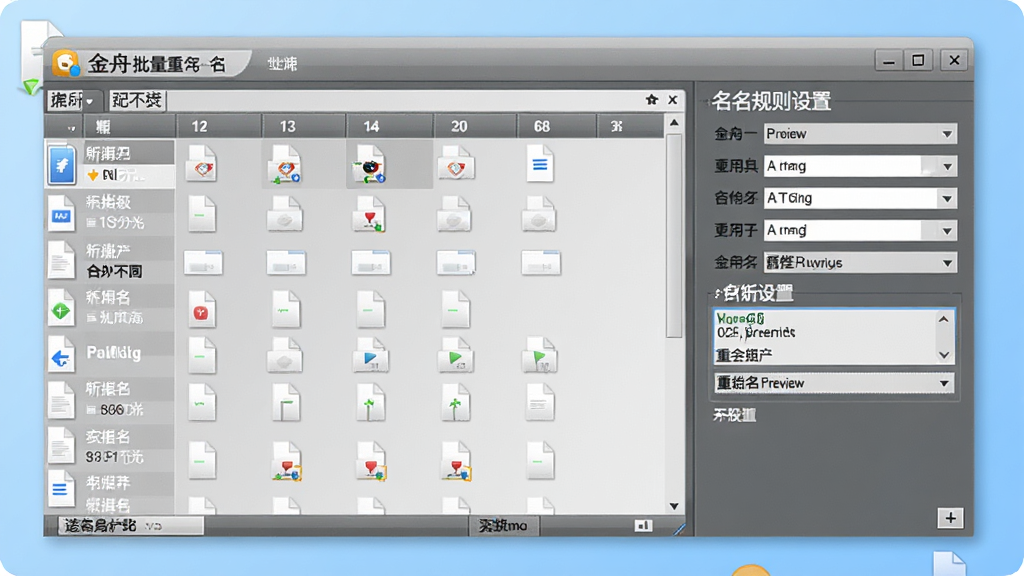1024x576 pixels.
Task: Click the green flag file icon under column 68
Action: click(x=539, y=355)
